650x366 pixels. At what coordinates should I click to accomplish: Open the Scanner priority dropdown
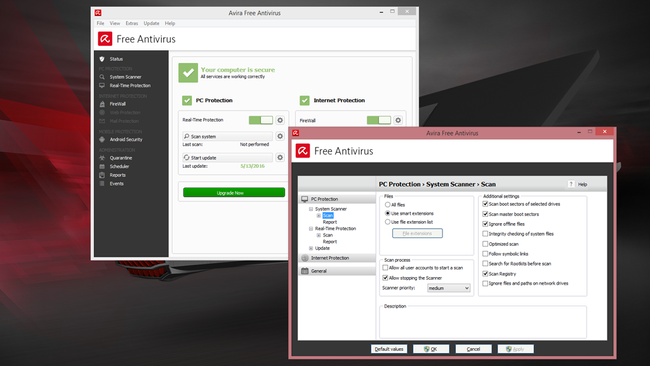[x=449, y=288]
